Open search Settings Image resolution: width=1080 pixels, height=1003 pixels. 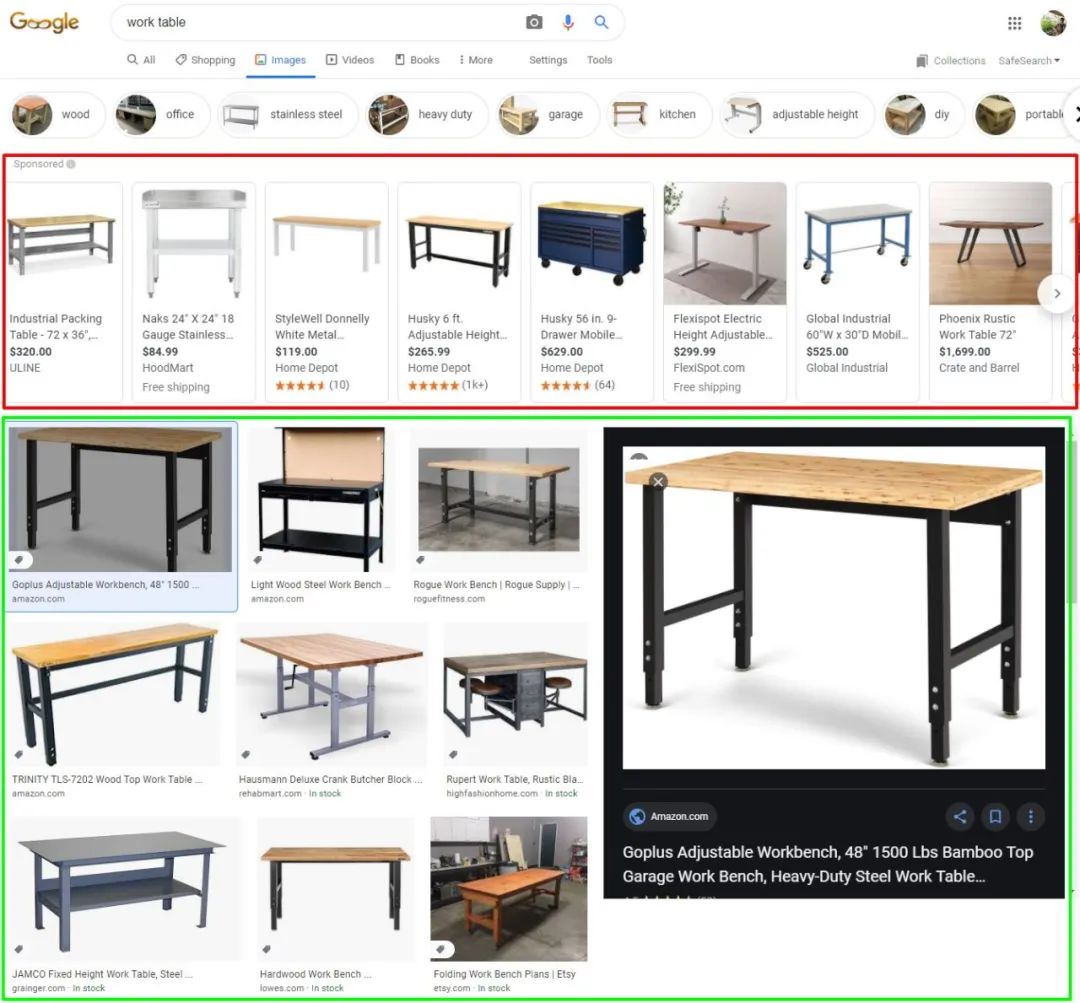548,60
